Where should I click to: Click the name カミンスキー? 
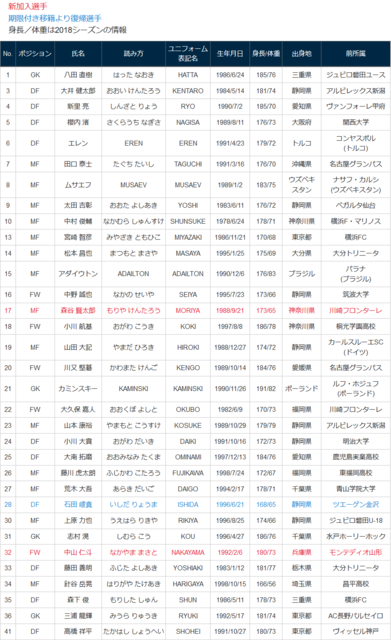point(78,389)
